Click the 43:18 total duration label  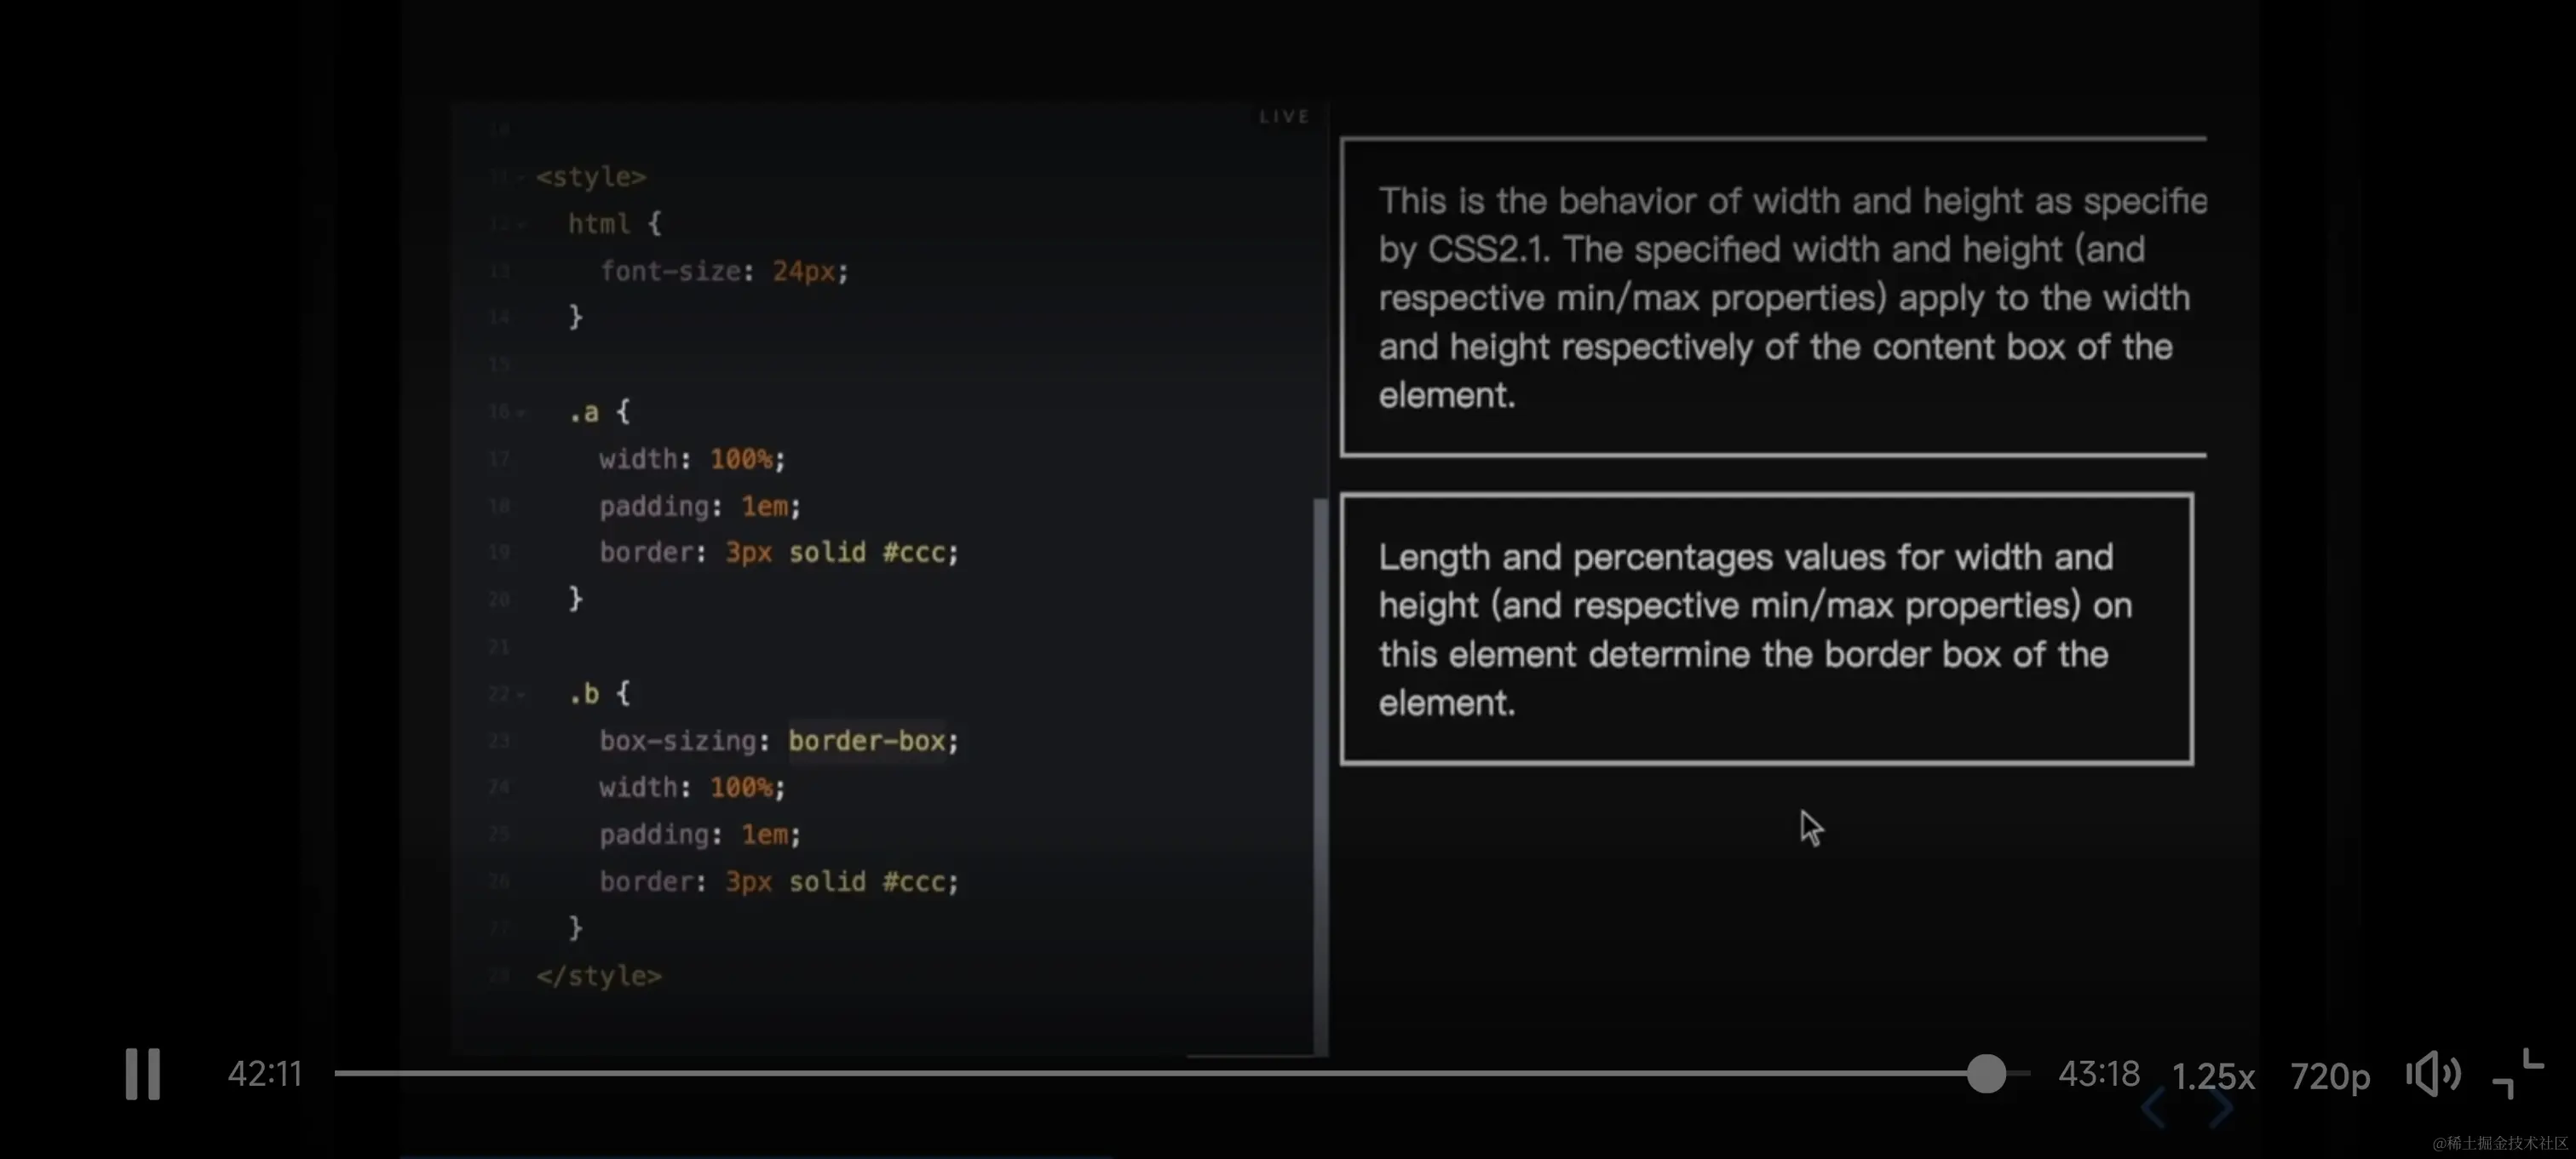point(2098,1073)
